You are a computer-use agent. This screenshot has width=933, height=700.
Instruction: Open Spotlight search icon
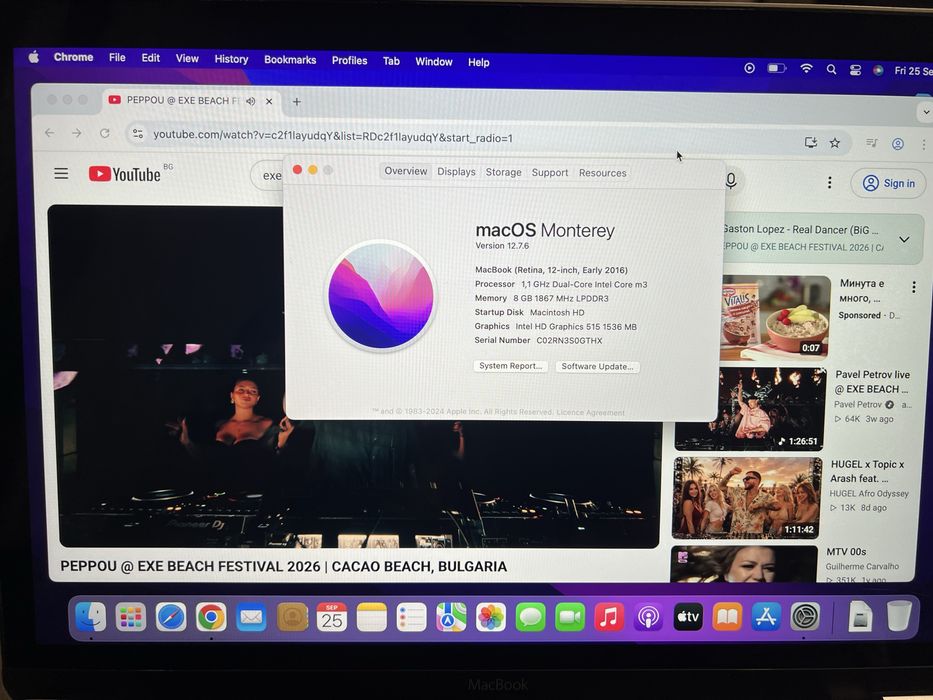click(x=831, y=70)
